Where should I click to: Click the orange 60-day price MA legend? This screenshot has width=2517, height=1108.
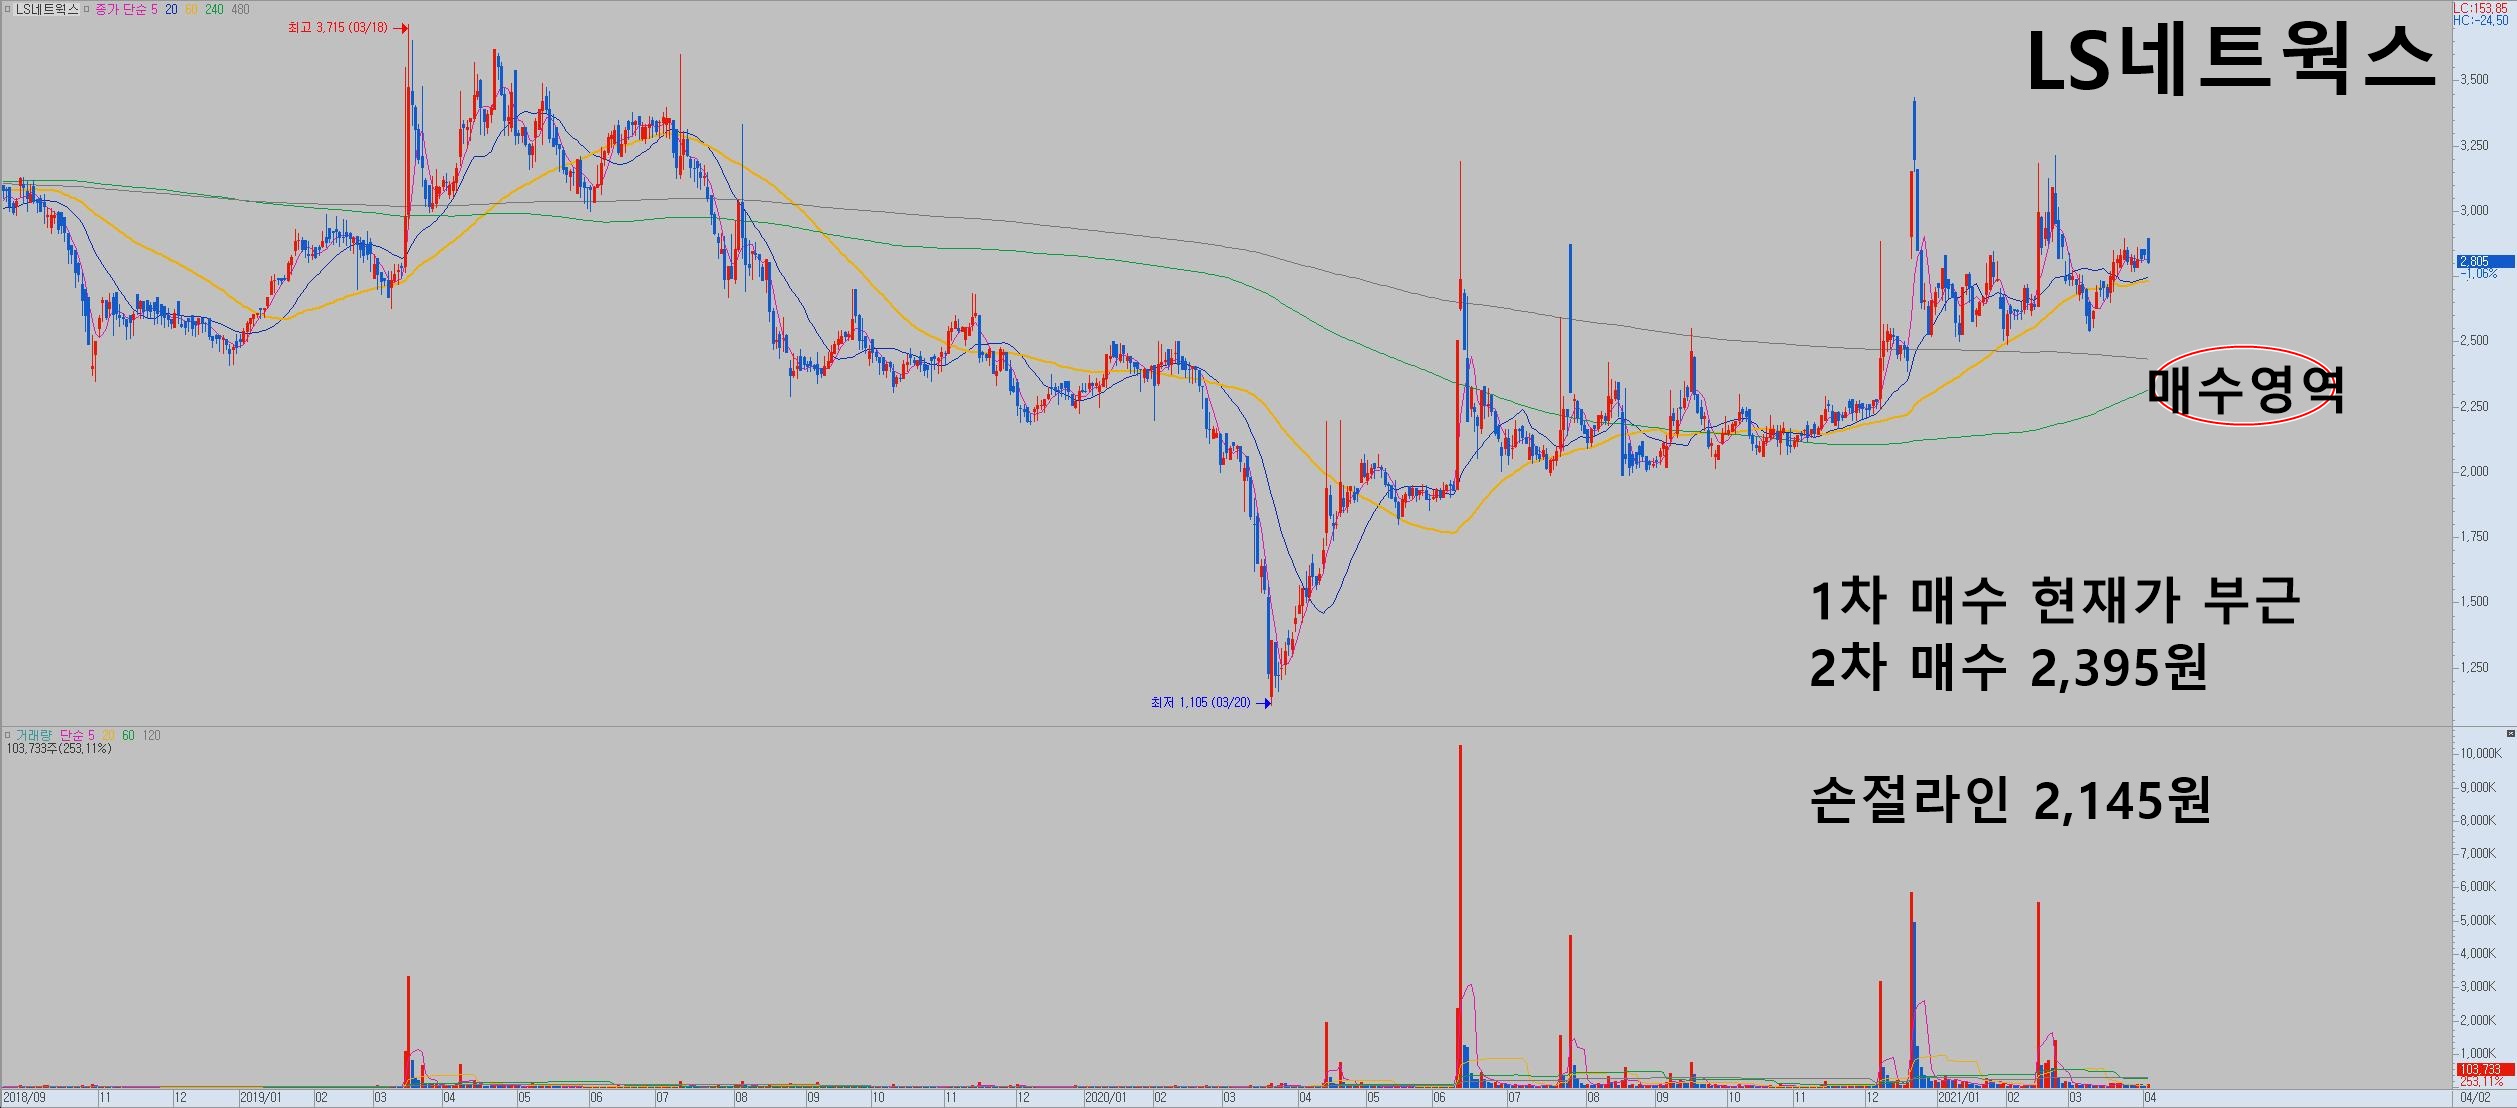tap(191, 9)
